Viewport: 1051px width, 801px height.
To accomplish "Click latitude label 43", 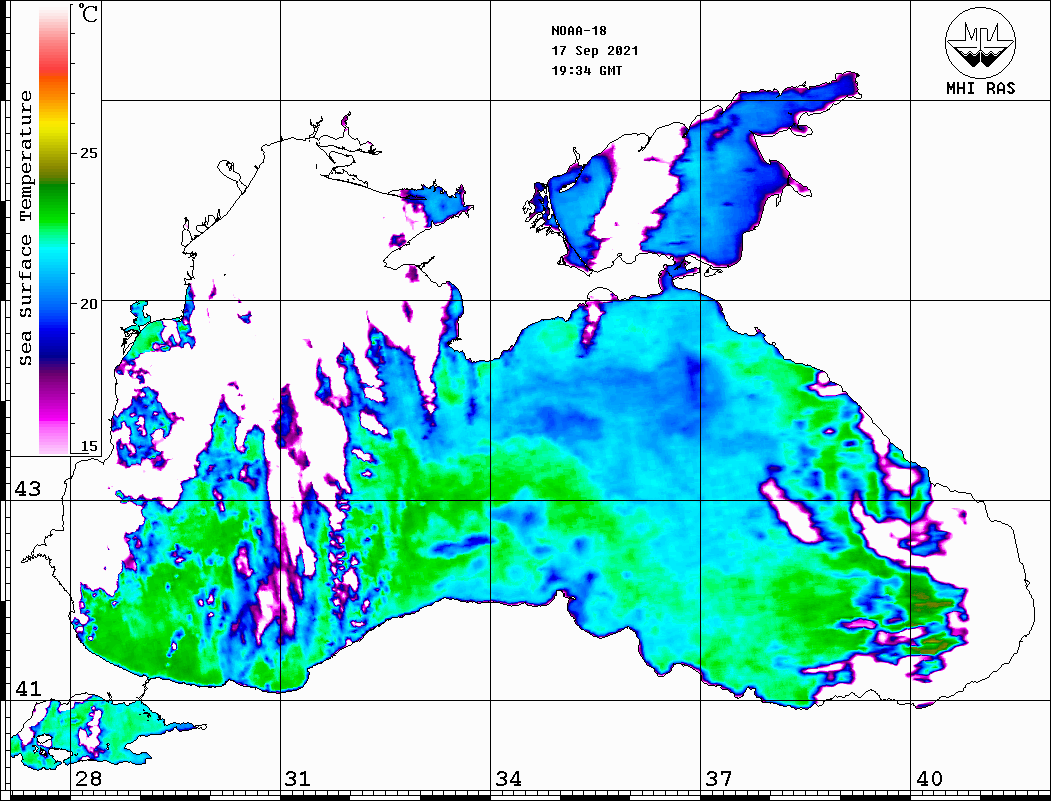I will coord(27,489).
